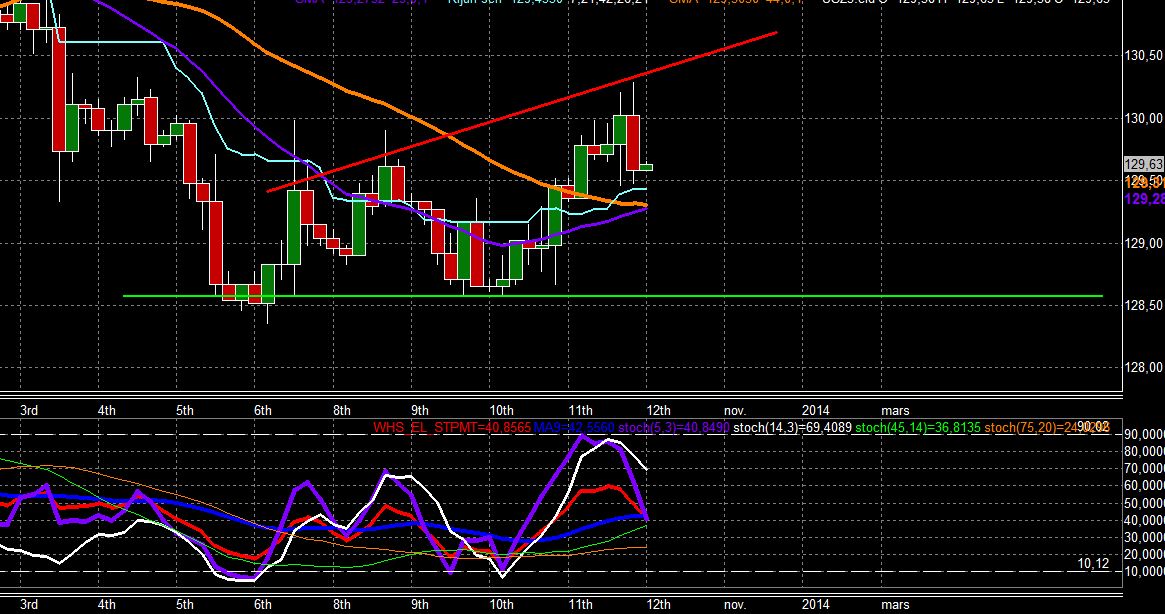The image size is (1165, 614).
Task: Click the 130,00 price axis label
Action: [x=1143, y=118]
